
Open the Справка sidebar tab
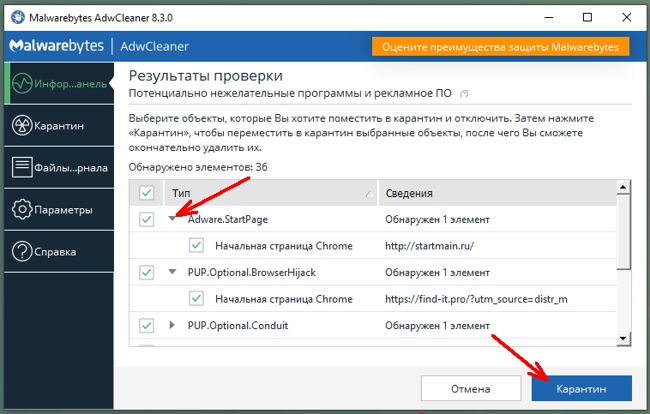(59, 251)
